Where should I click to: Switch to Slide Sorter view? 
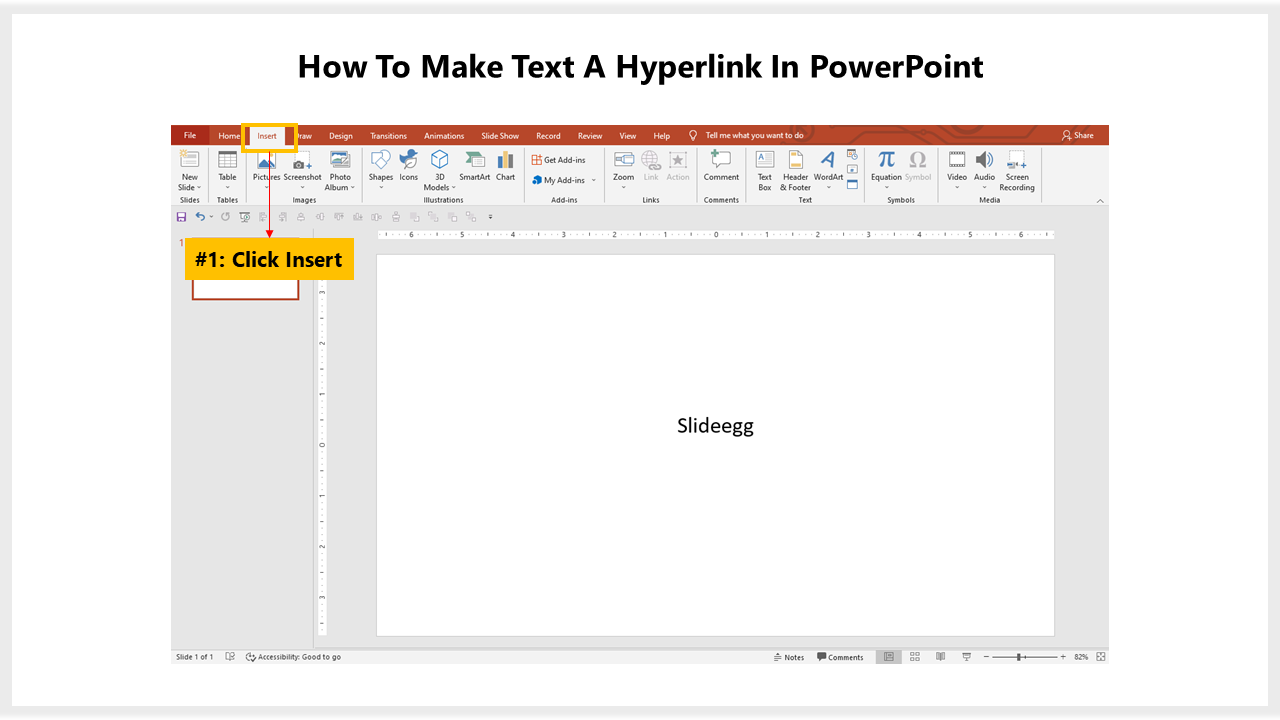pyautogui.click(x=915, y=657)
